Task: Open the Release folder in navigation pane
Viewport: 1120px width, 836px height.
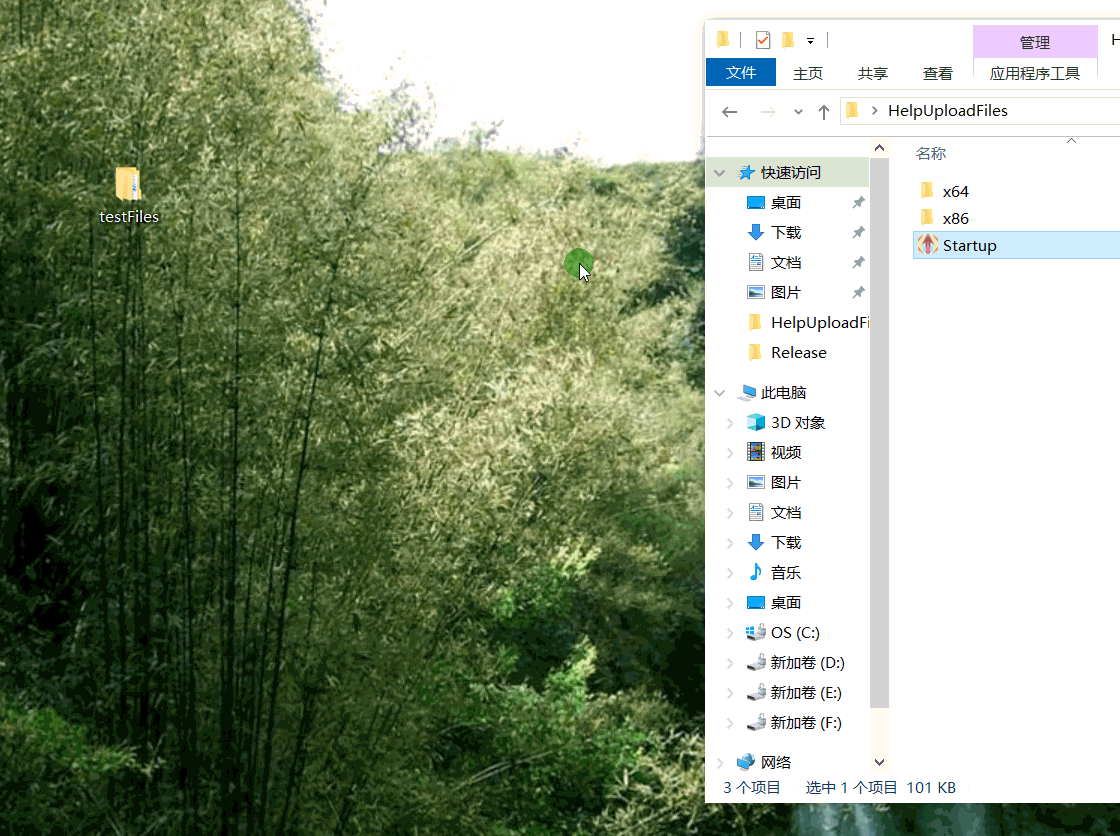Action: click(x=799, y=352)
